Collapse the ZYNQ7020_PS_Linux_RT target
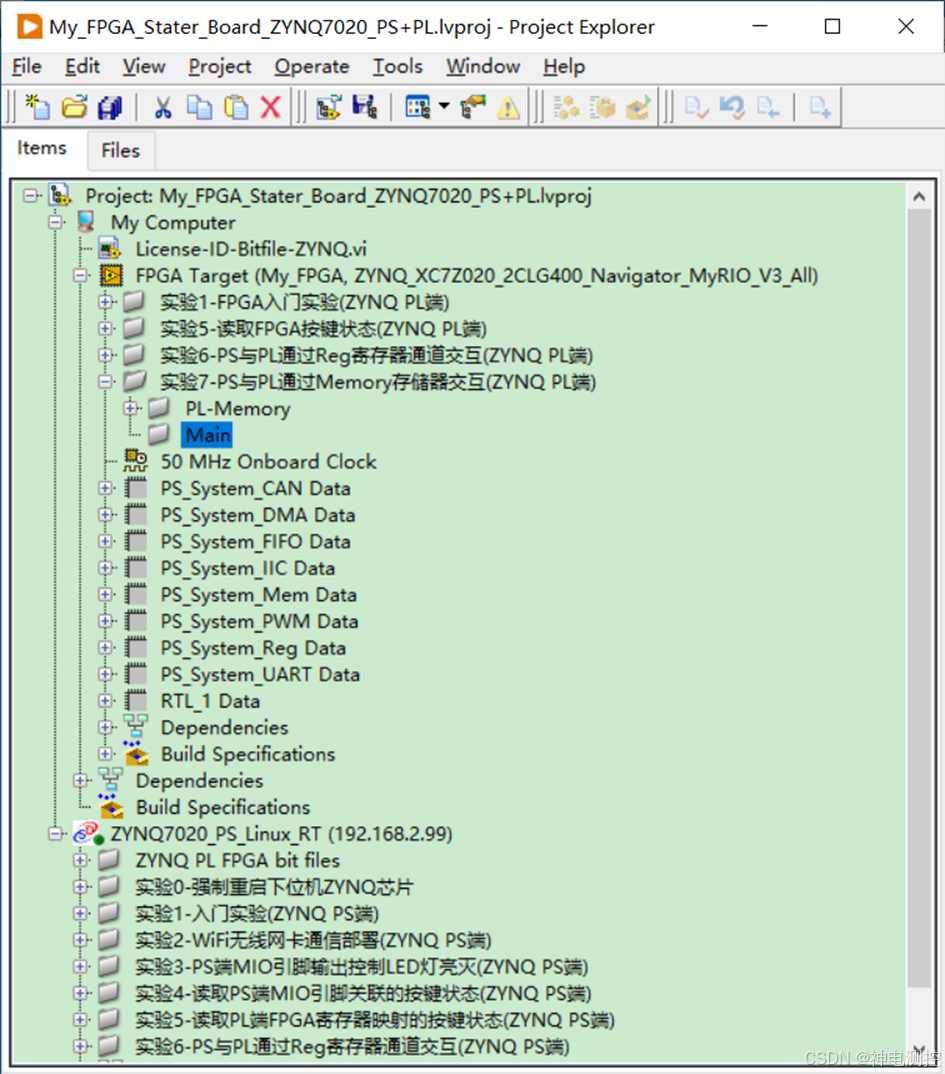 click(55, 834)
